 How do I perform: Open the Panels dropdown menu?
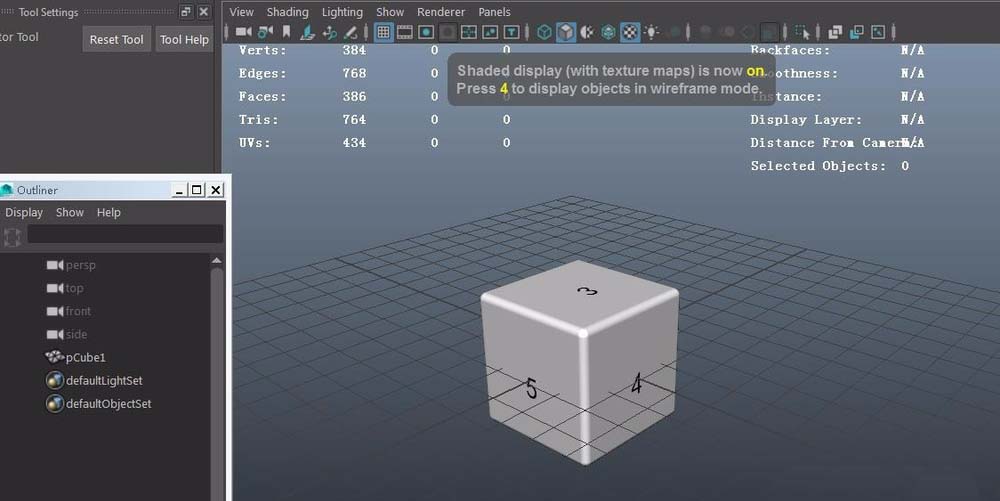click(x=494, y=12)
